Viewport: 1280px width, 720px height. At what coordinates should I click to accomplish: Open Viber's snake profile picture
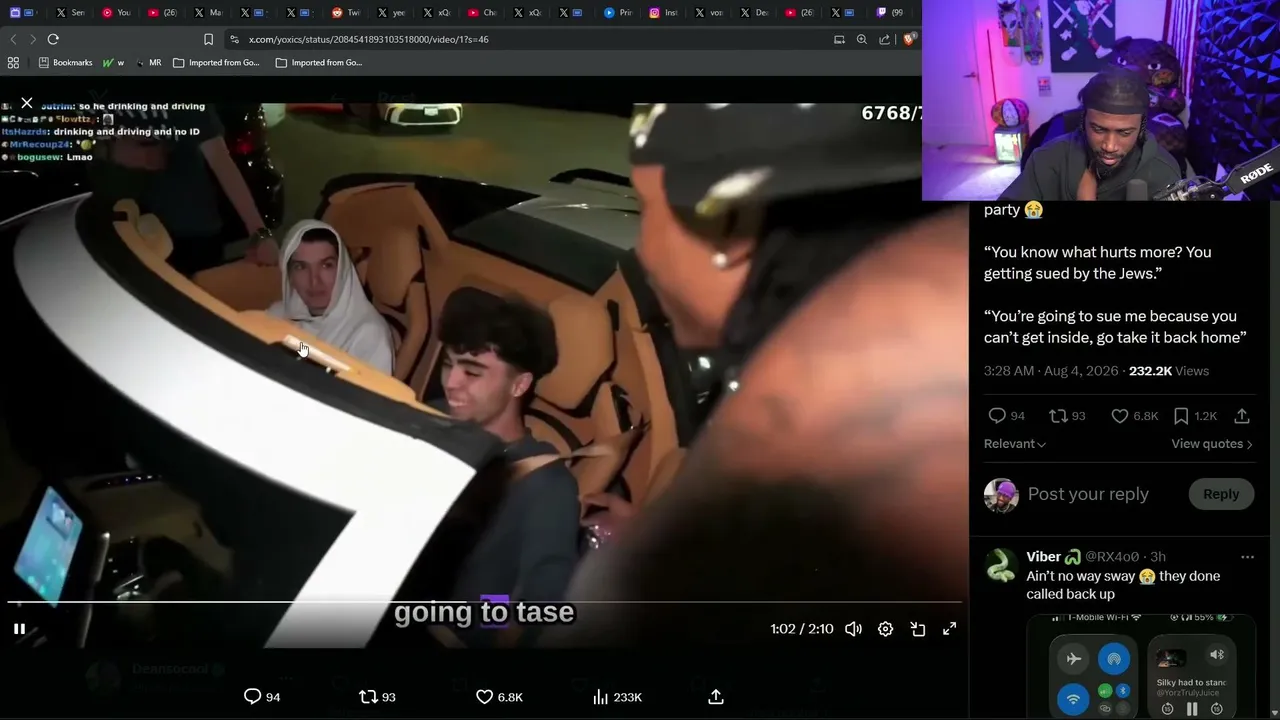click(x=1001, y=566)
